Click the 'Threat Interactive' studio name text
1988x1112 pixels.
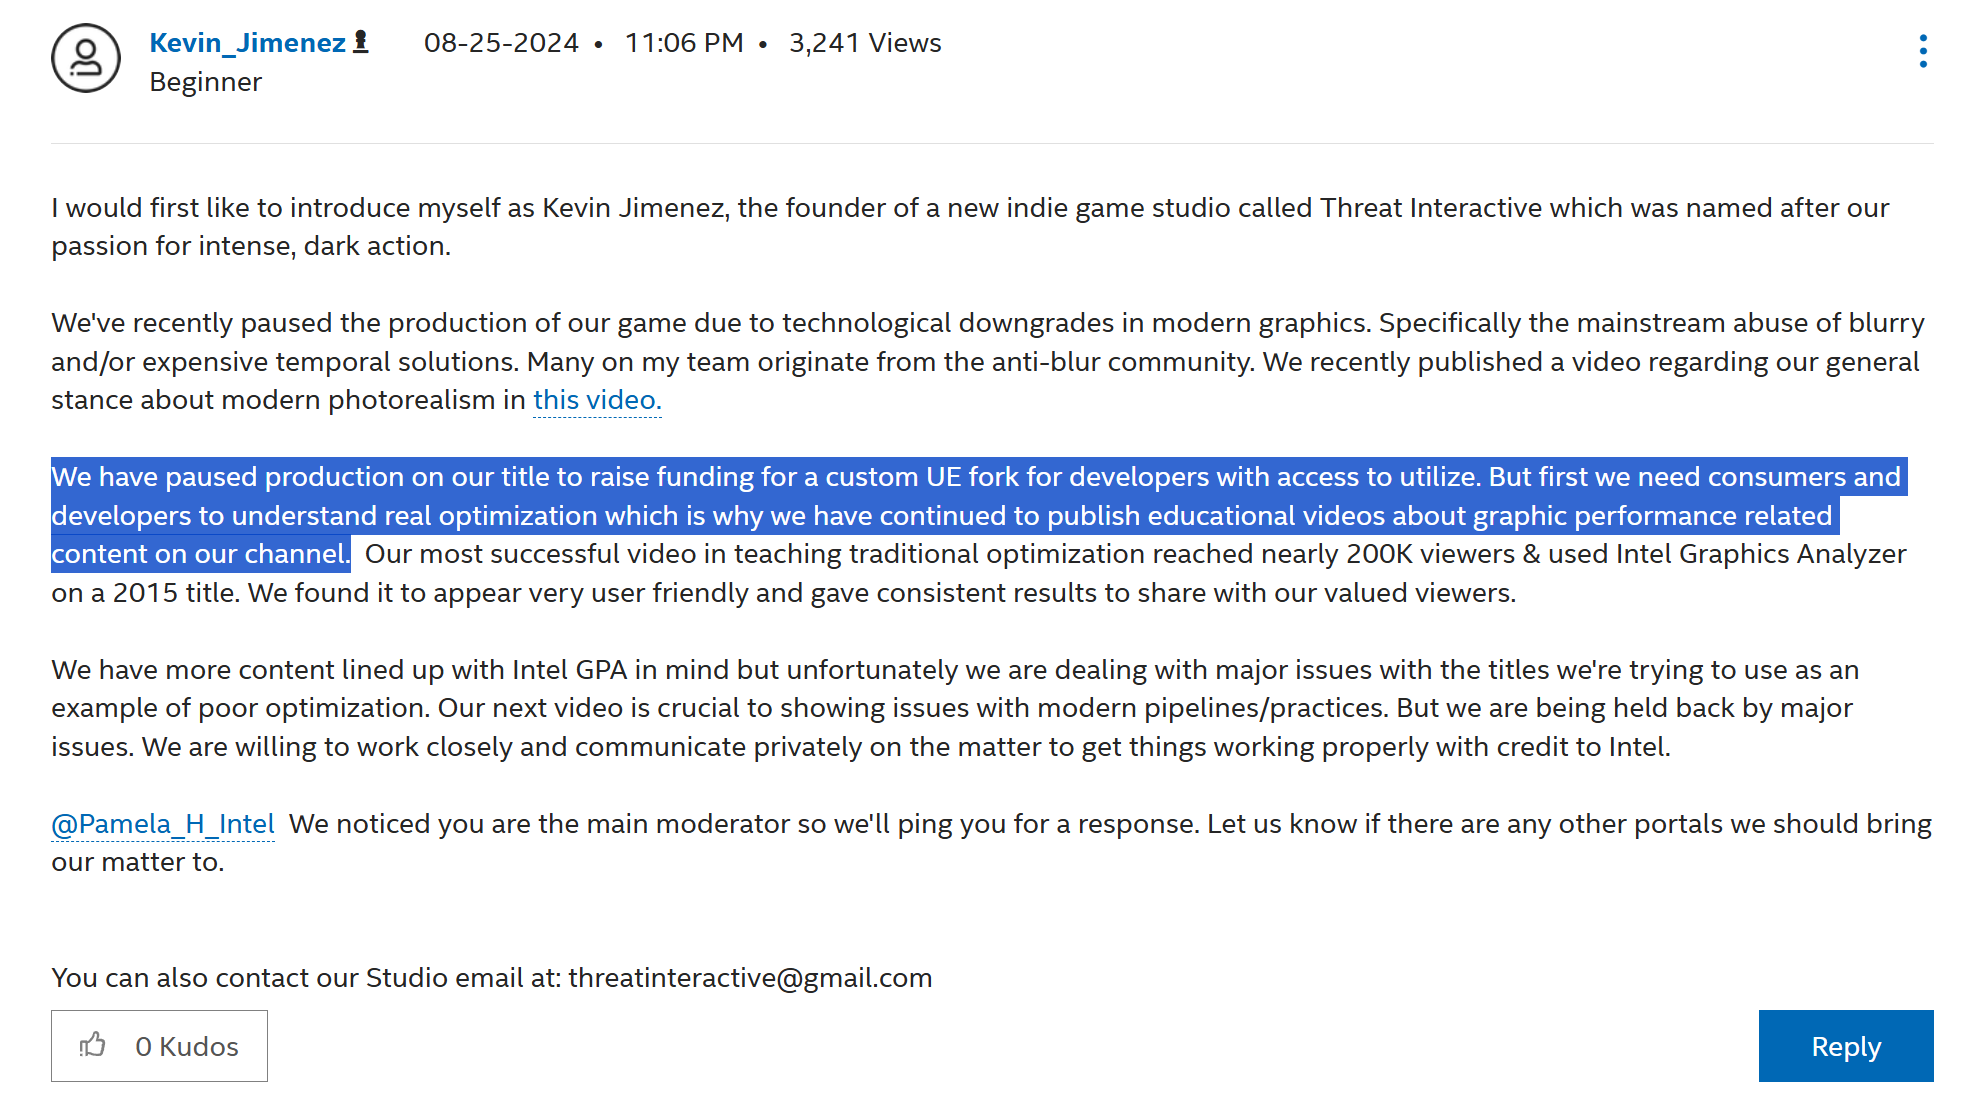tap(1431, 208)
